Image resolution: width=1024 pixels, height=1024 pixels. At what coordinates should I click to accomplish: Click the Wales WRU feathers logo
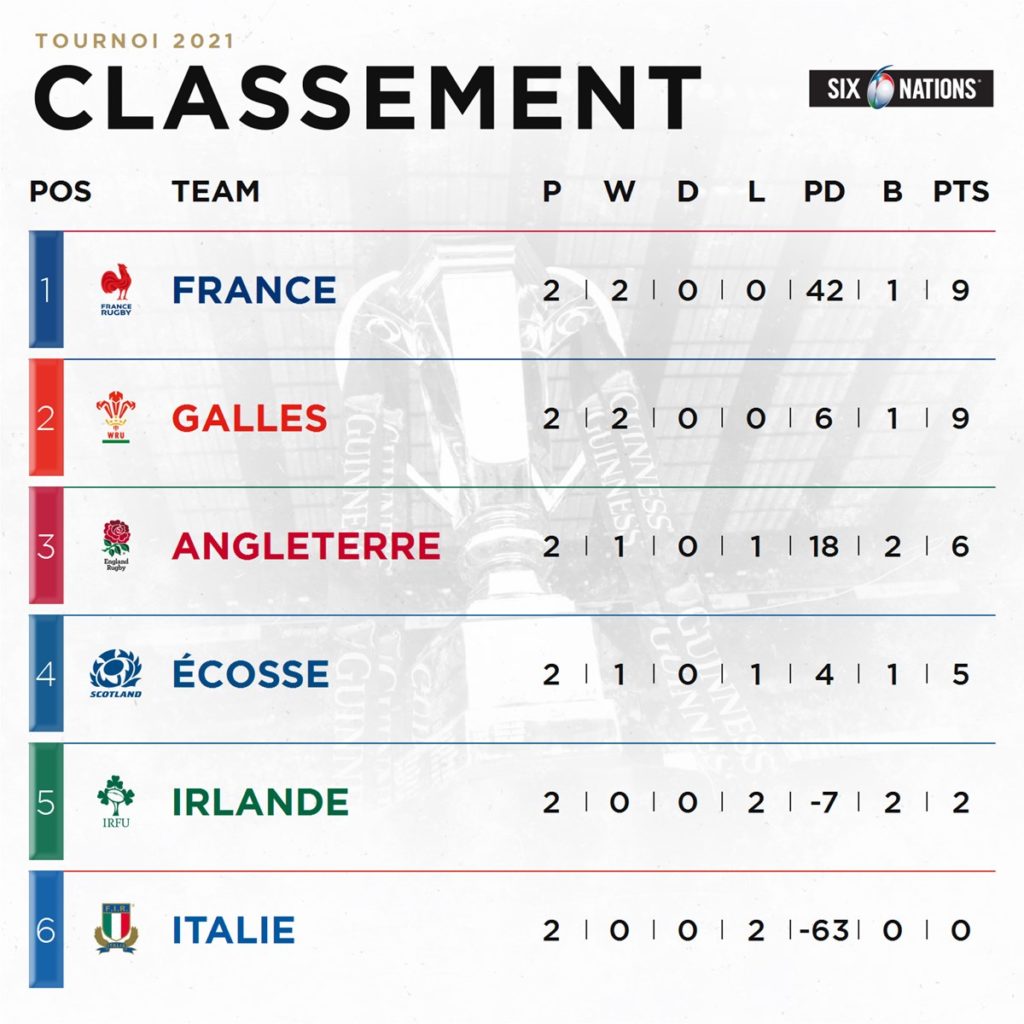coord(116,418)
